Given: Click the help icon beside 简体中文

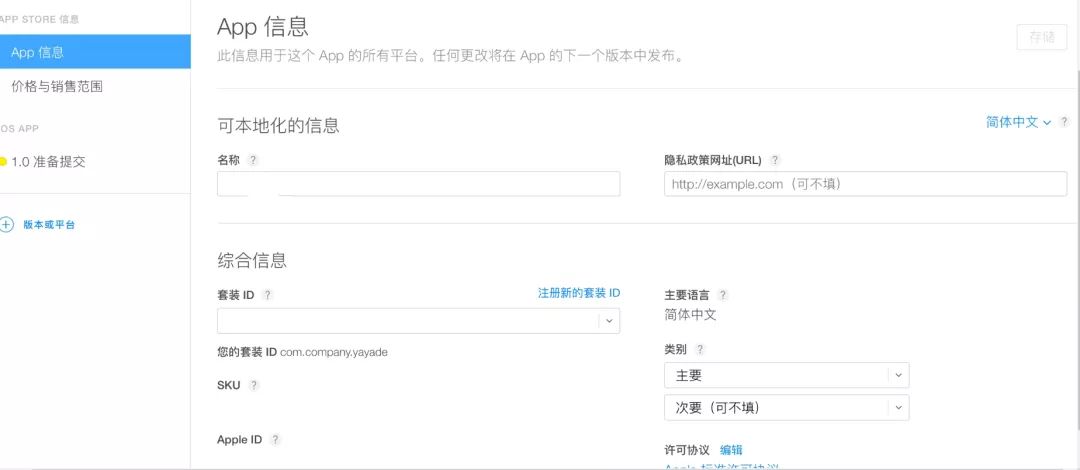Looking at the screenshot, I should tap(1064, 122).
